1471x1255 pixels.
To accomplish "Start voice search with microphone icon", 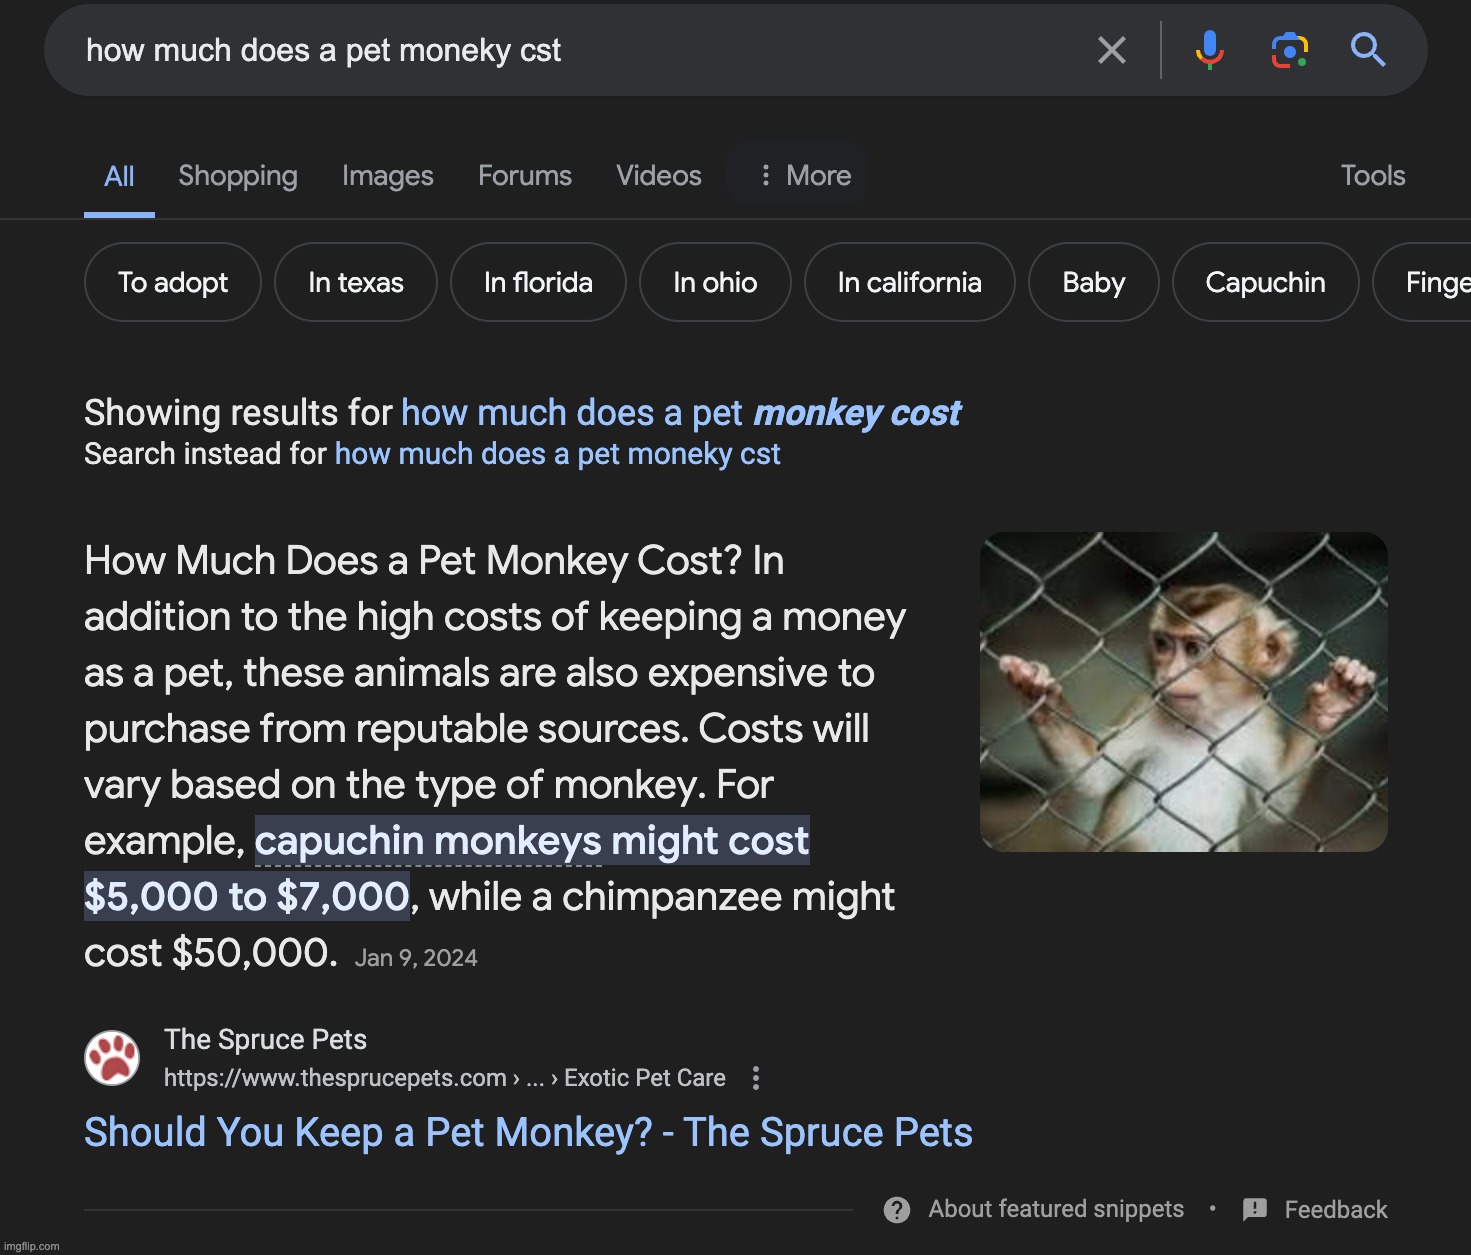I will [1209, 50].
